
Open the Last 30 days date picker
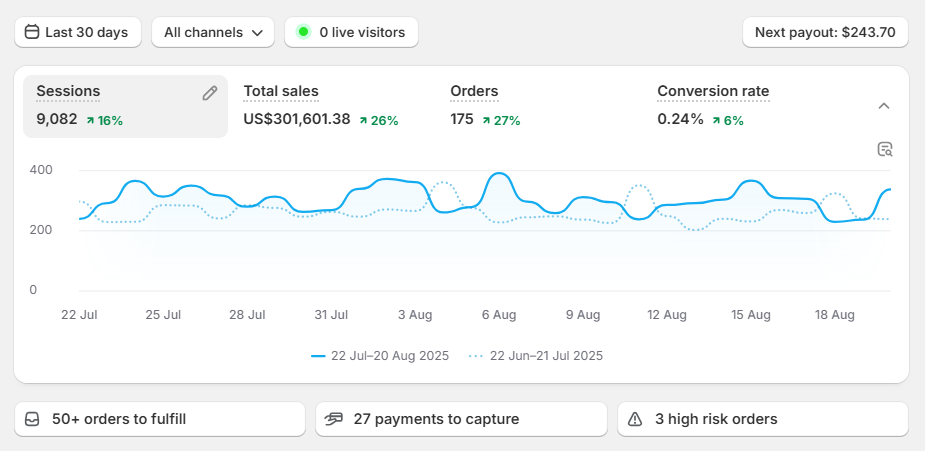click(78, 32)
